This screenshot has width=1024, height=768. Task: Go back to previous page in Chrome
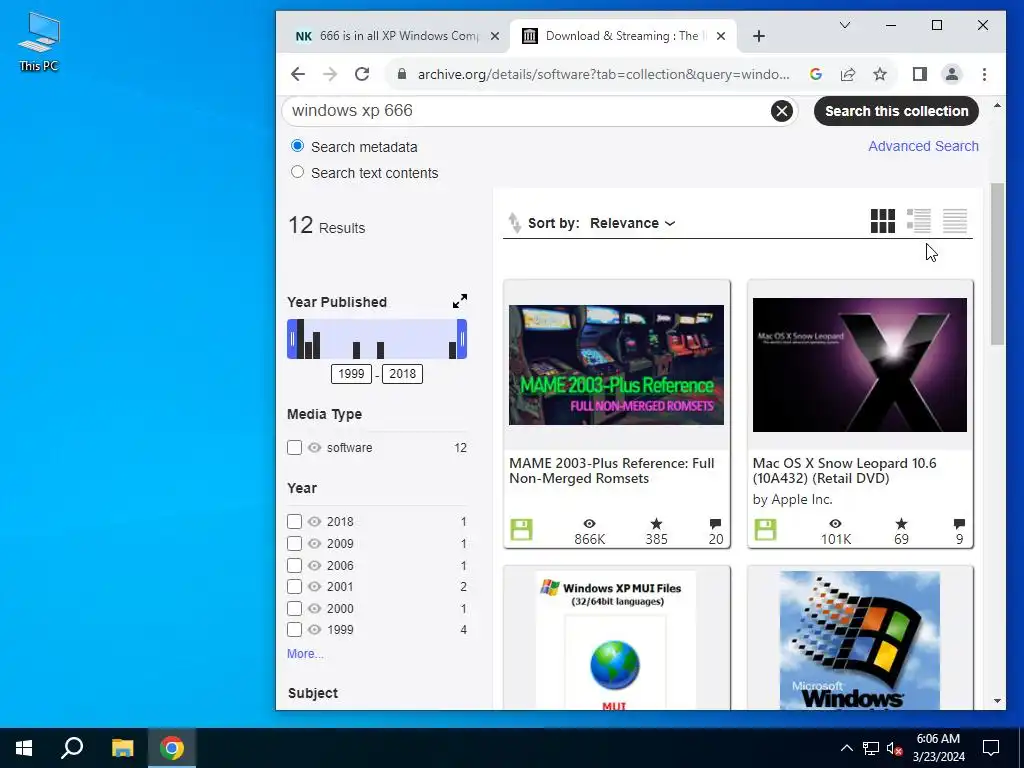coord(298,74)
